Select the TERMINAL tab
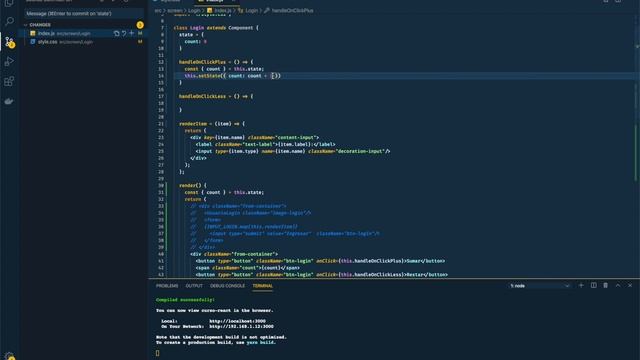This screenshot has height=360, width=640. (262, 286)
